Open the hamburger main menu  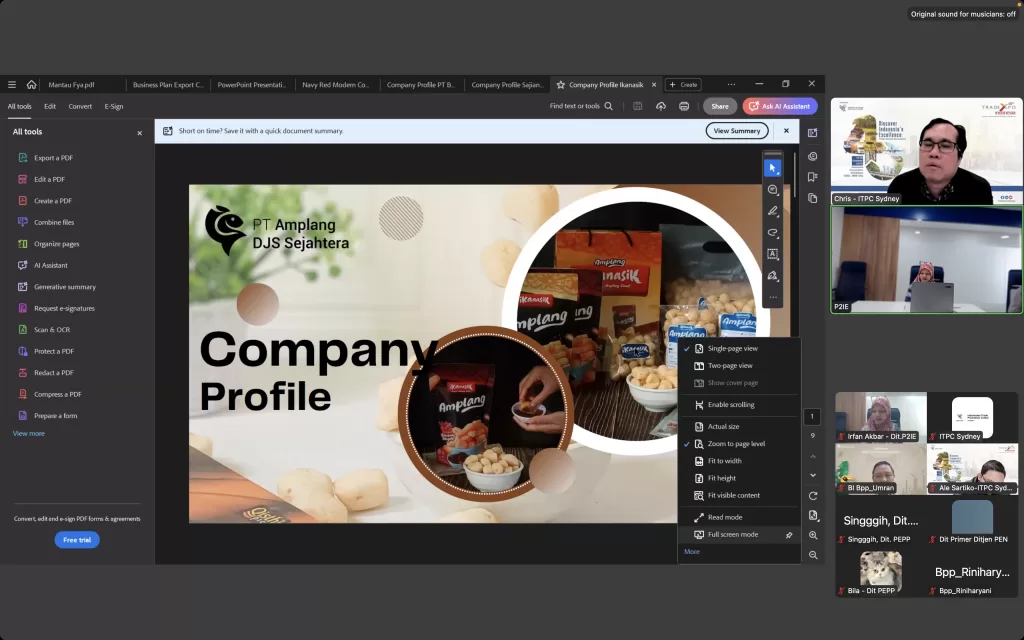pos(12,85)
